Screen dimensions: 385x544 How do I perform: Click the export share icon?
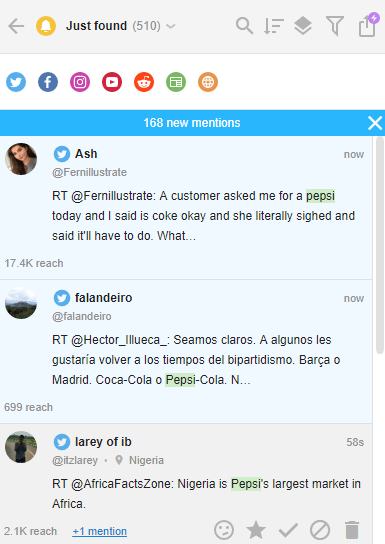pos(369,25)
